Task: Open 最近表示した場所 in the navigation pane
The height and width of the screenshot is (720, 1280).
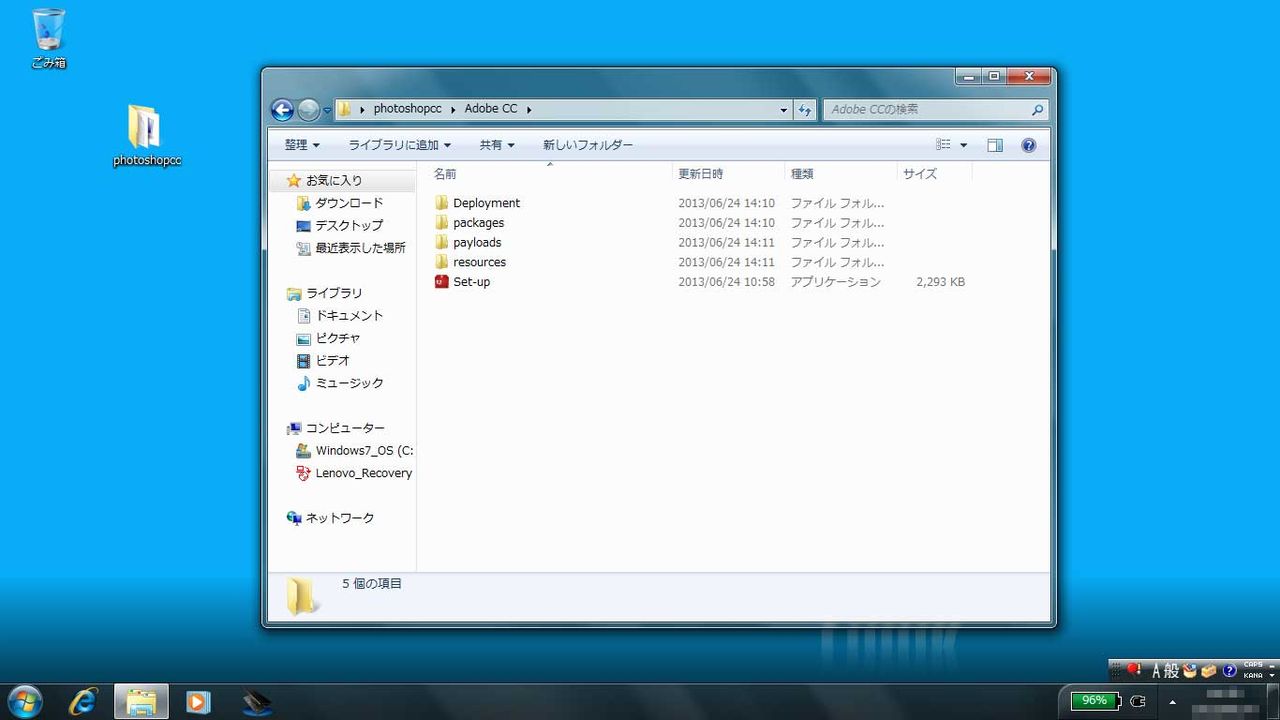Action: tap(361, 248)
